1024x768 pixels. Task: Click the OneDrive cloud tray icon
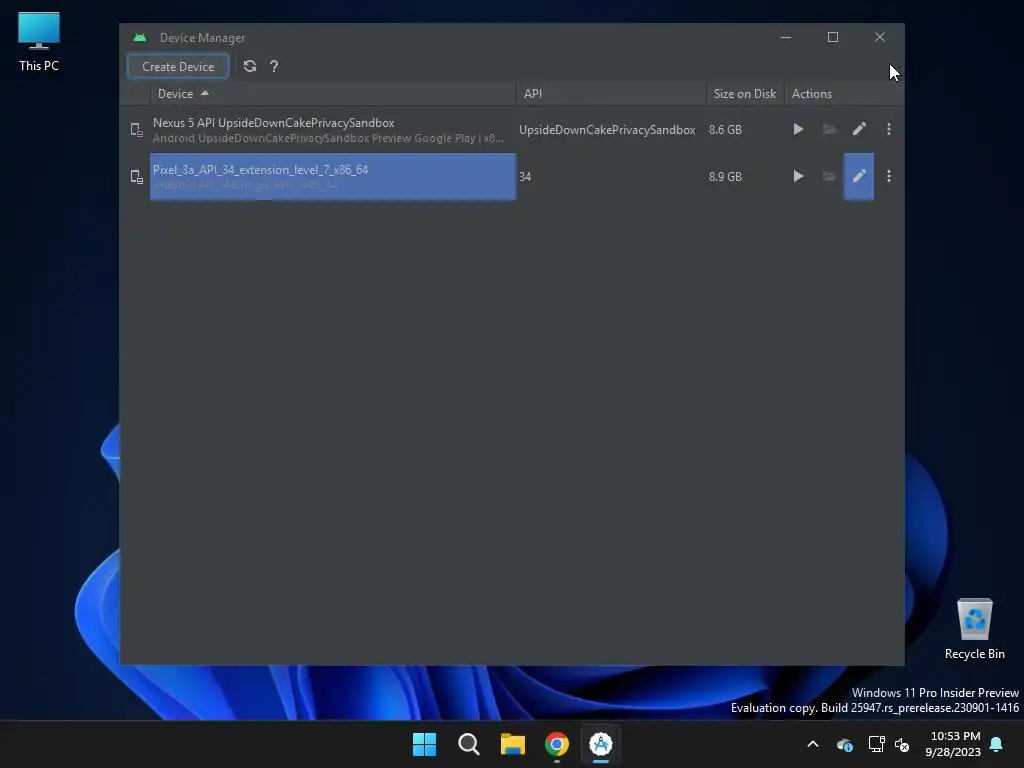pyautogui.click(x=845, y=744)
